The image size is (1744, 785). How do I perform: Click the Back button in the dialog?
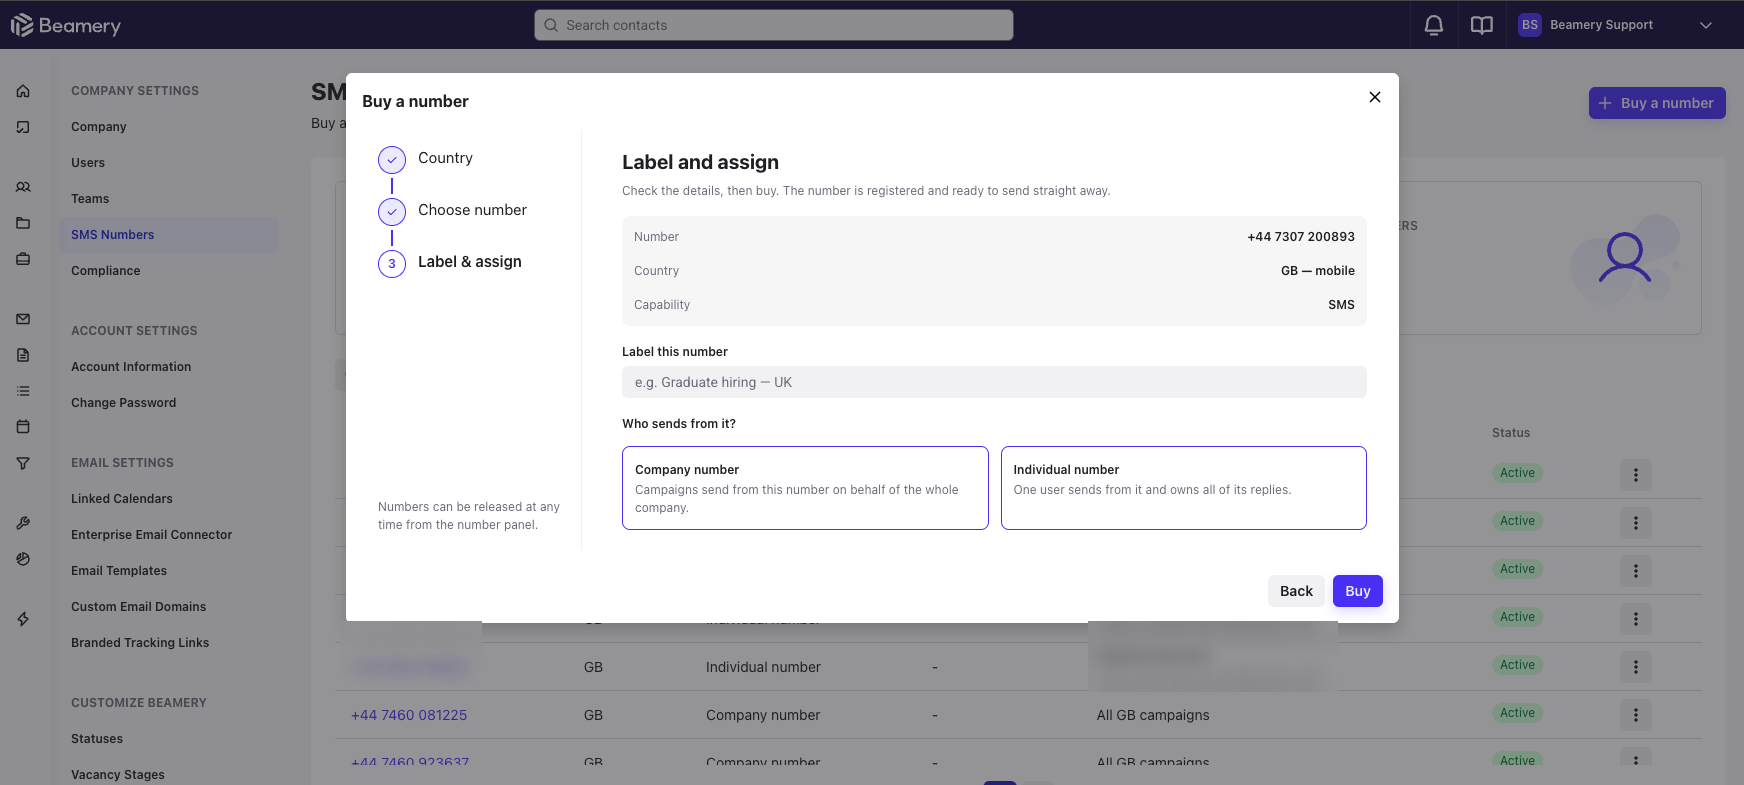click(1296, 591)
